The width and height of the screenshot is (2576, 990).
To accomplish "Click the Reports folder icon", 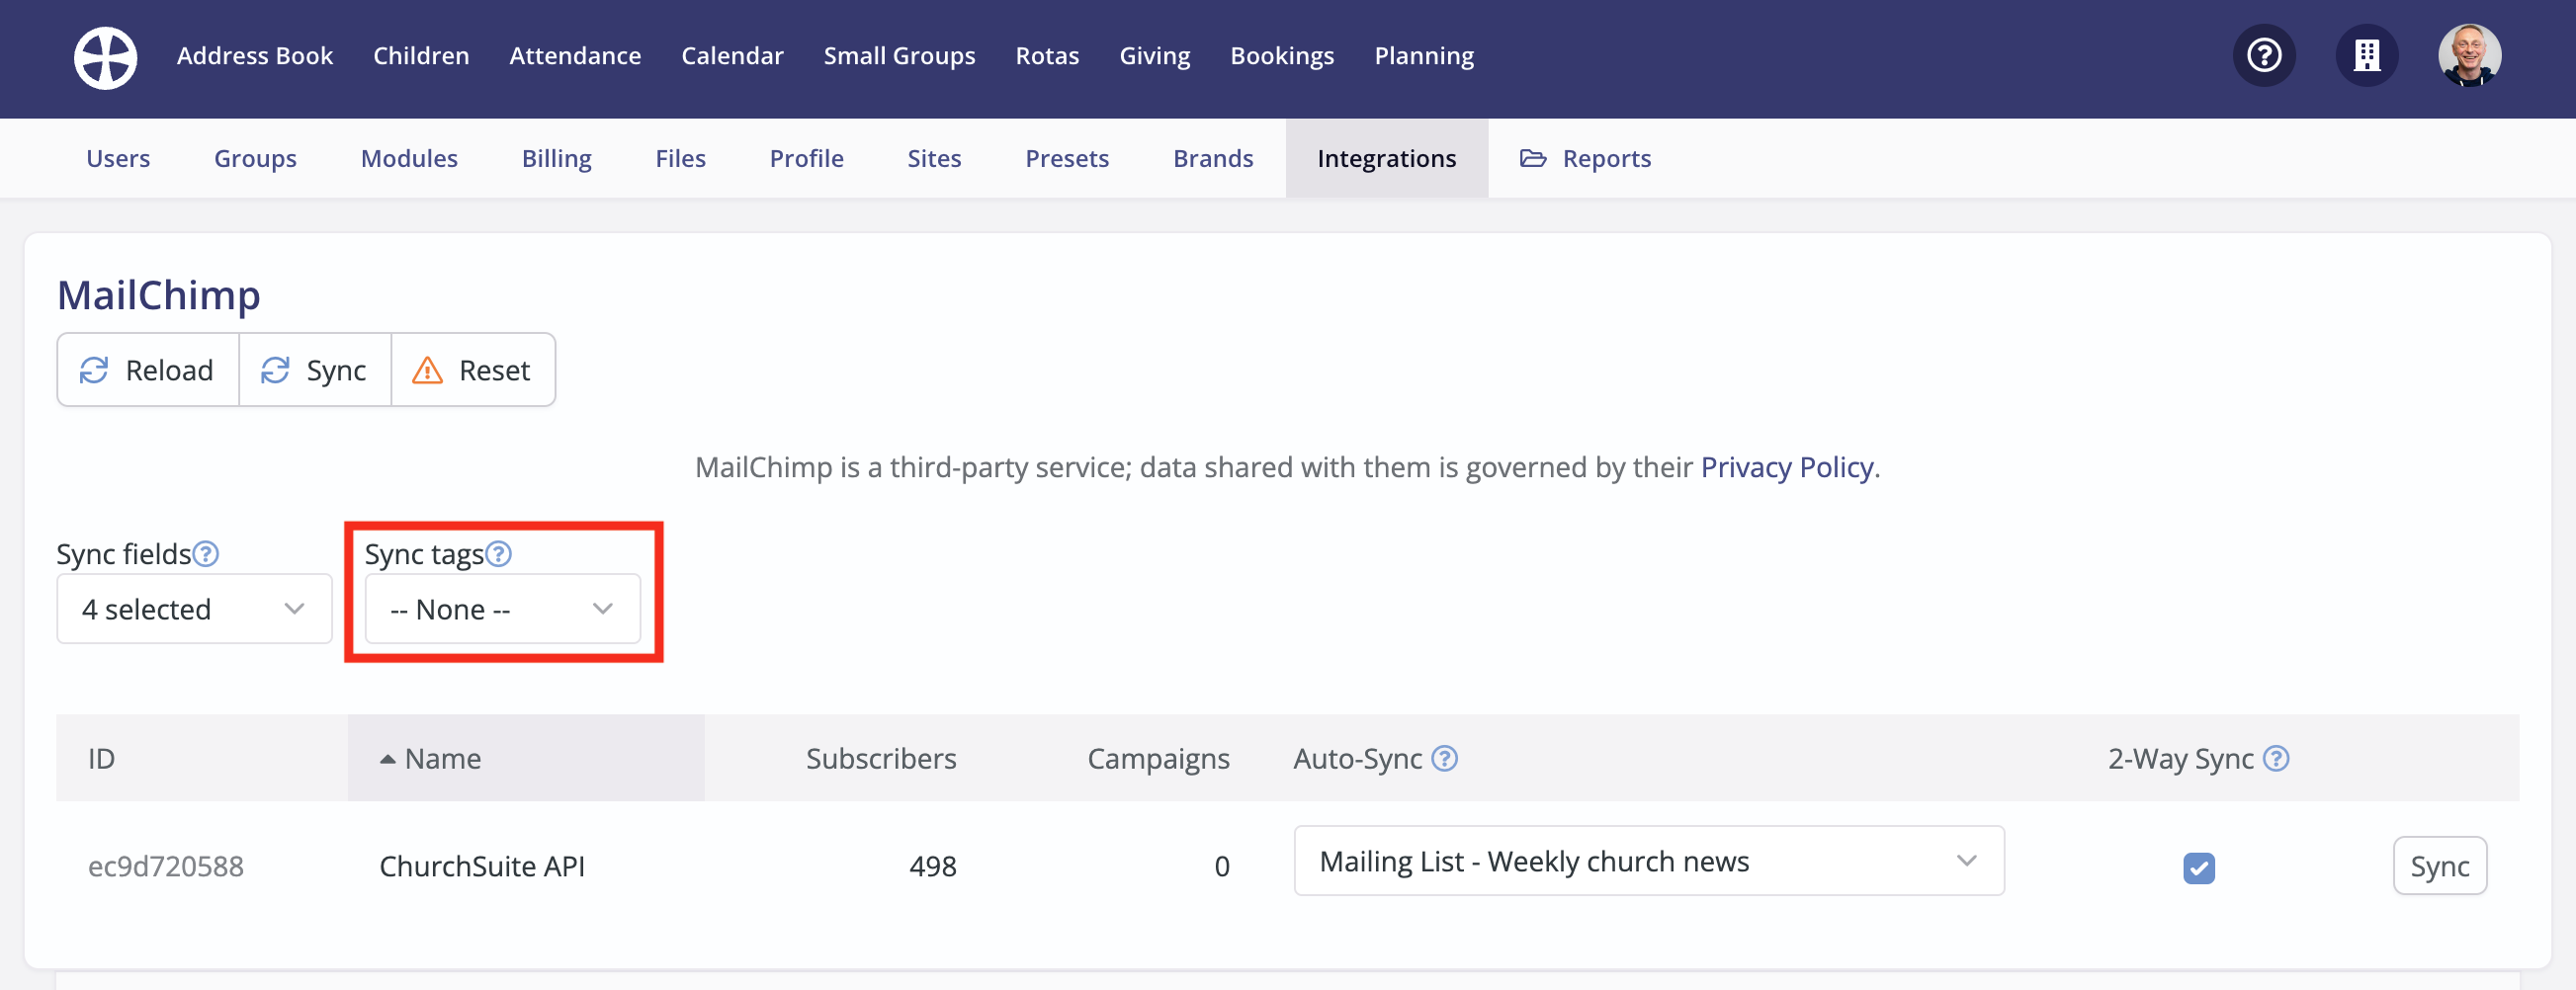I will coord(1533,158).
